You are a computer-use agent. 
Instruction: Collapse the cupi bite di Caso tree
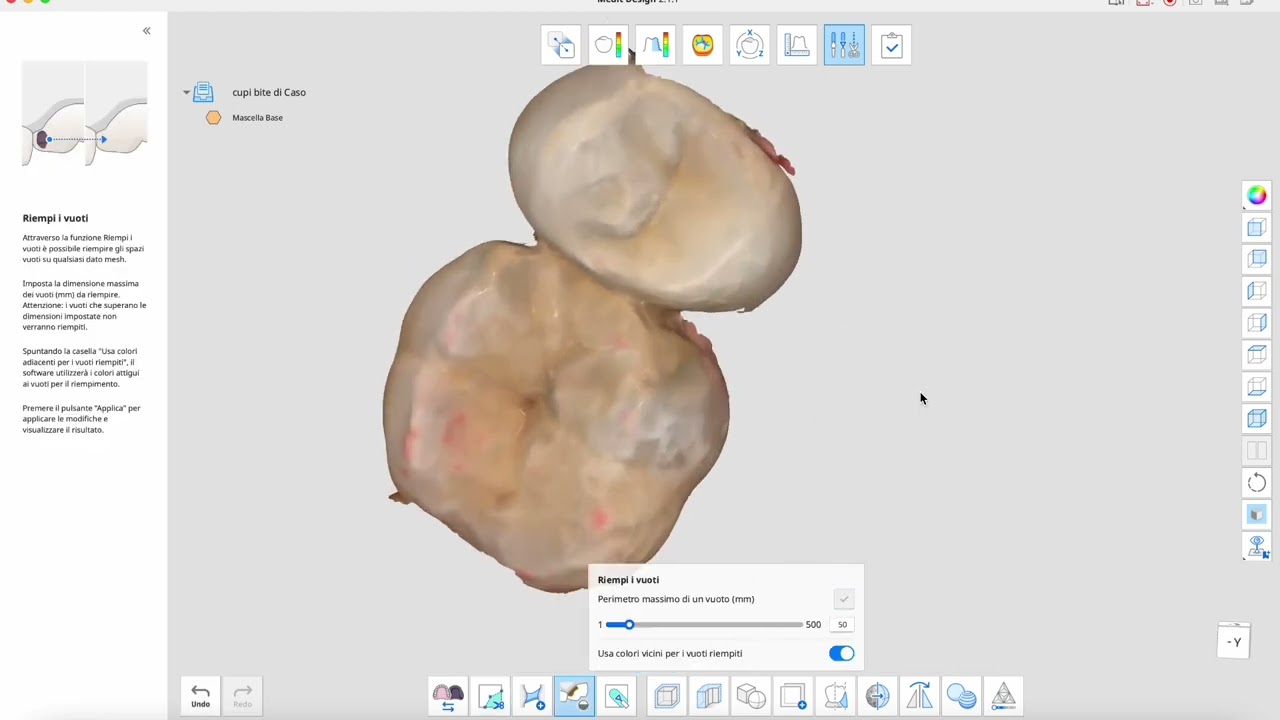click(x=186, y=92)
